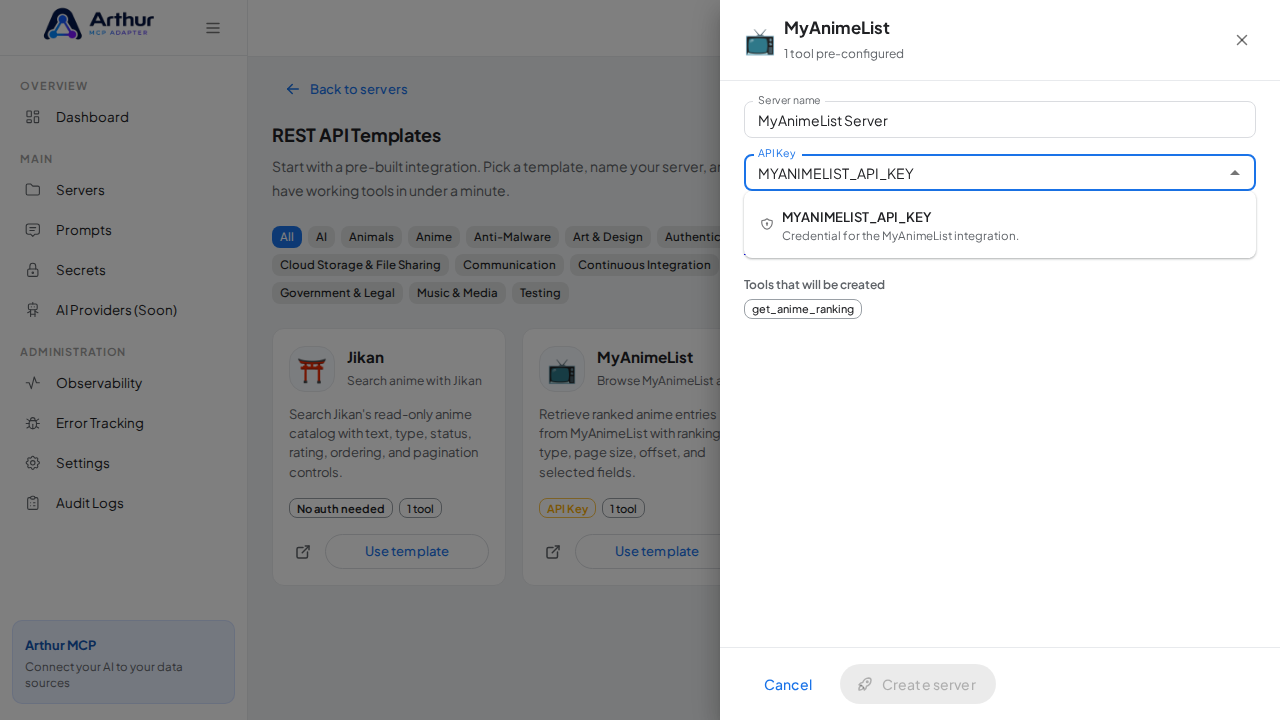Cancel the server creation panel
This screenshot has width=1280, height=720.
click(788, 684)
